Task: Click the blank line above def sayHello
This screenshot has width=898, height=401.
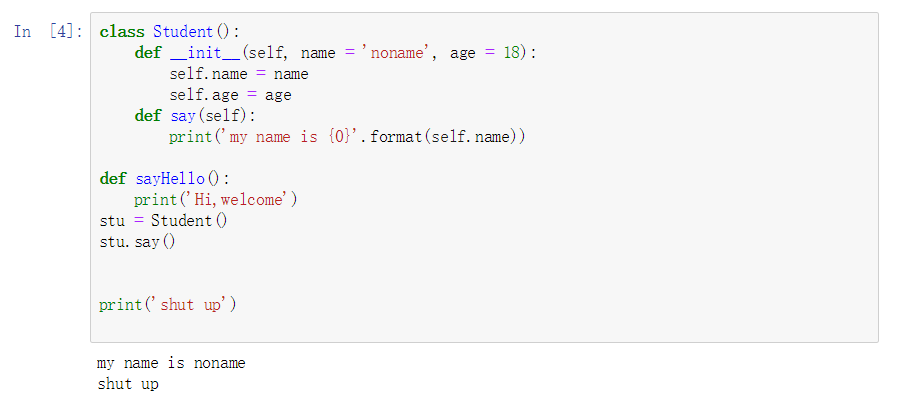Action: [x=300, y=158]
